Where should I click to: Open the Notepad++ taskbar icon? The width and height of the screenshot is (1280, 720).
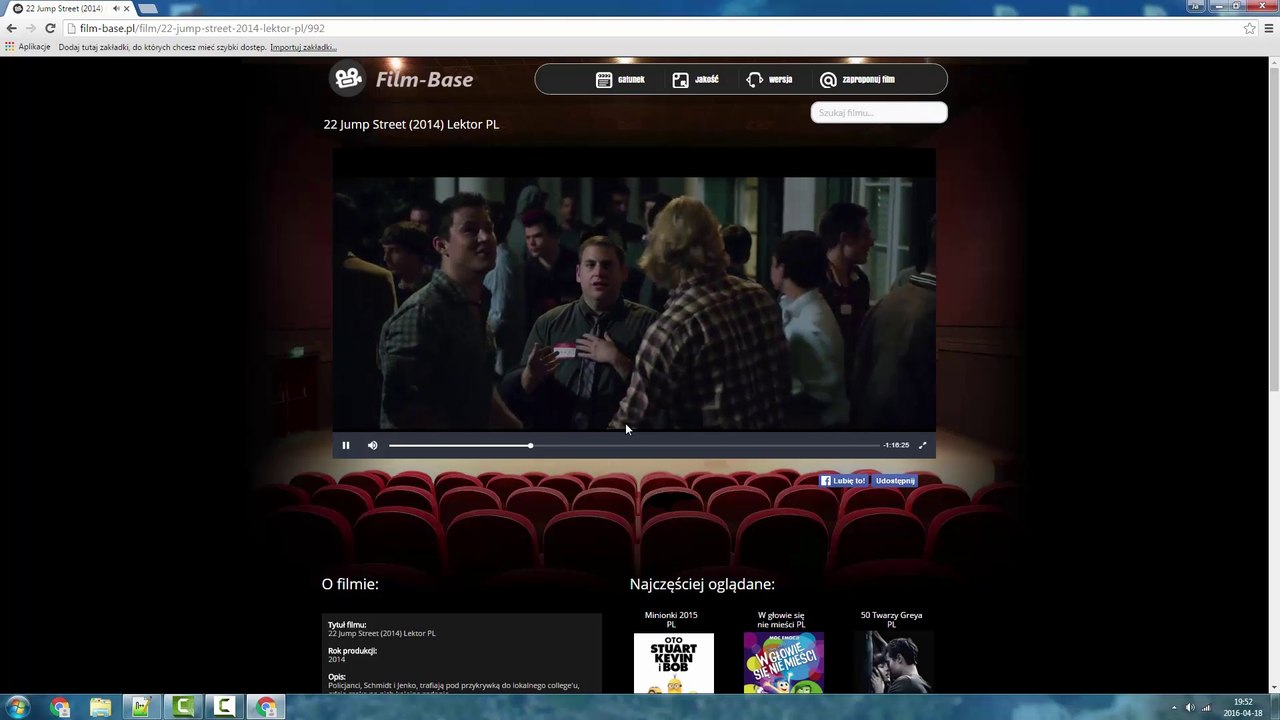click(142, 708)
